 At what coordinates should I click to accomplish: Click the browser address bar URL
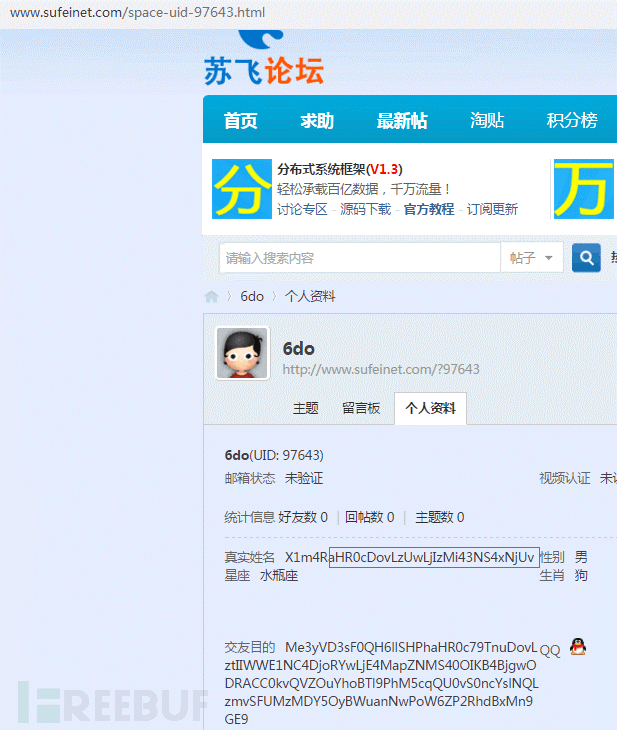tap(138, 12)
